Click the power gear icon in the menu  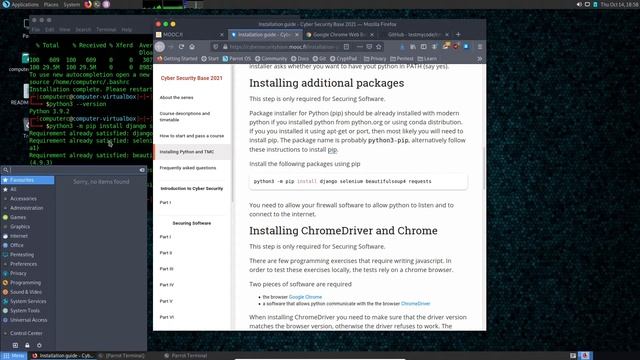coord(39,345)
